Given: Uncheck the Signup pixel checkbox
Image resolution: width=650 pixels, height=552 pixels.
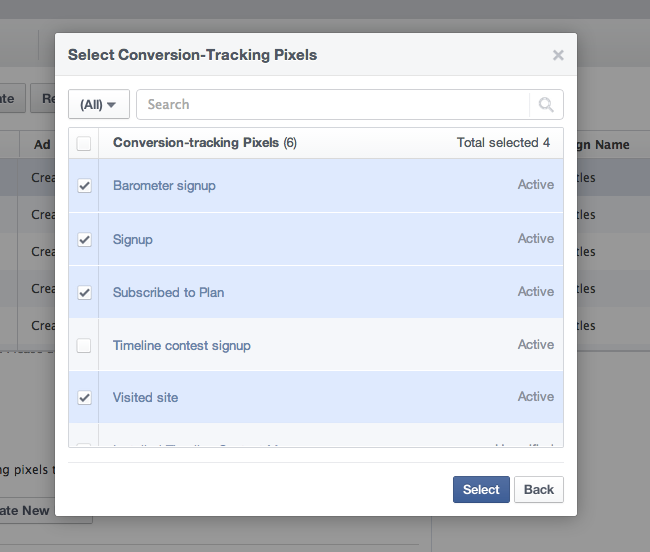Looking at the screenshot, I should 84,240.
